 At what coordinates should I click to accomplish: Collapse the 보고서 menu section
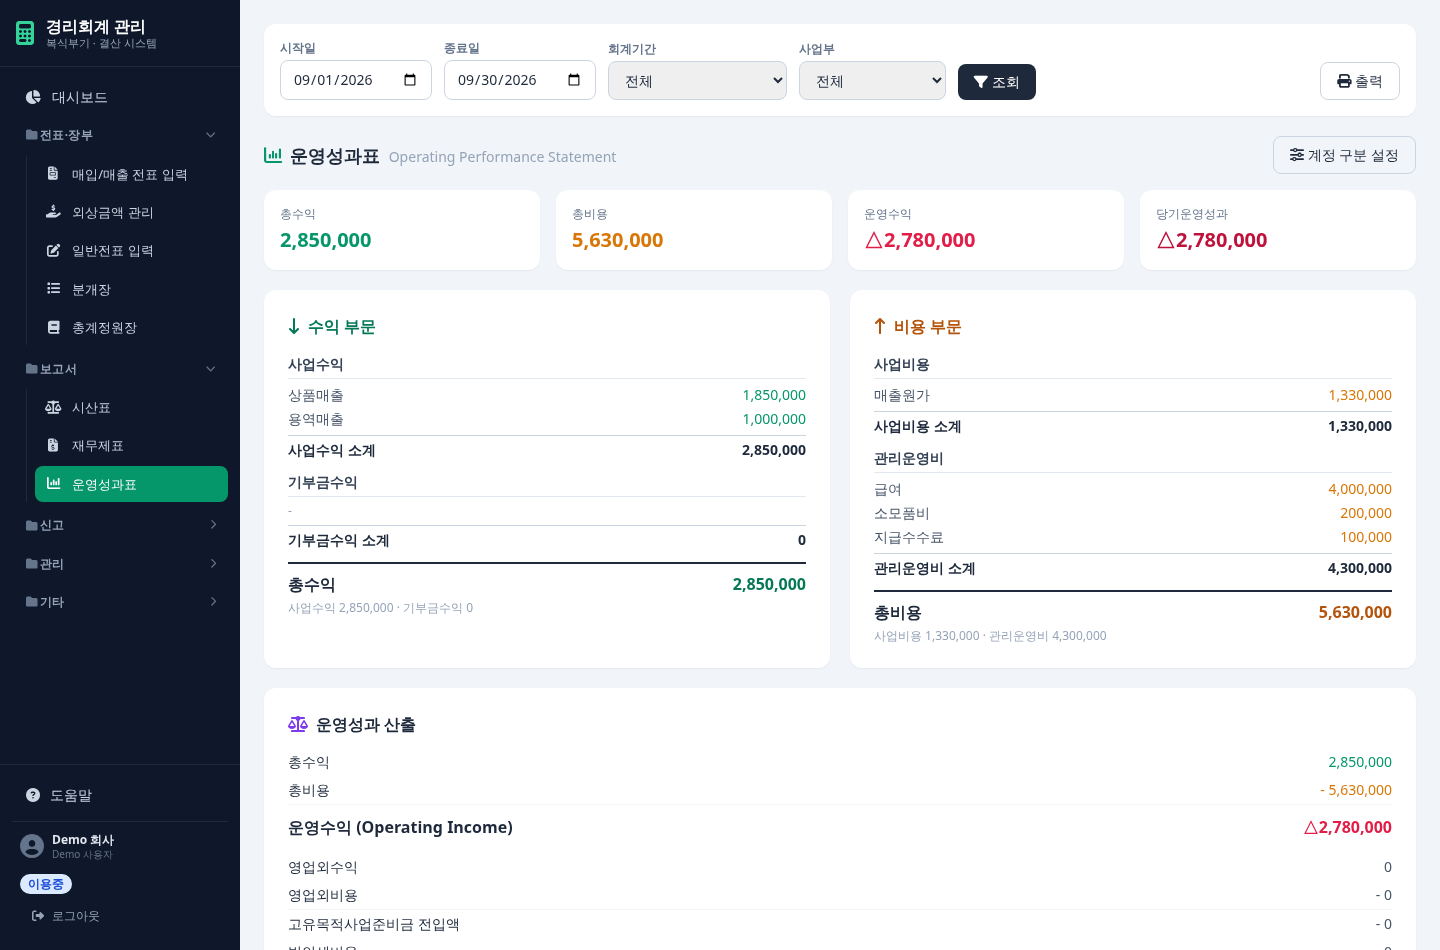coord(120,369)
